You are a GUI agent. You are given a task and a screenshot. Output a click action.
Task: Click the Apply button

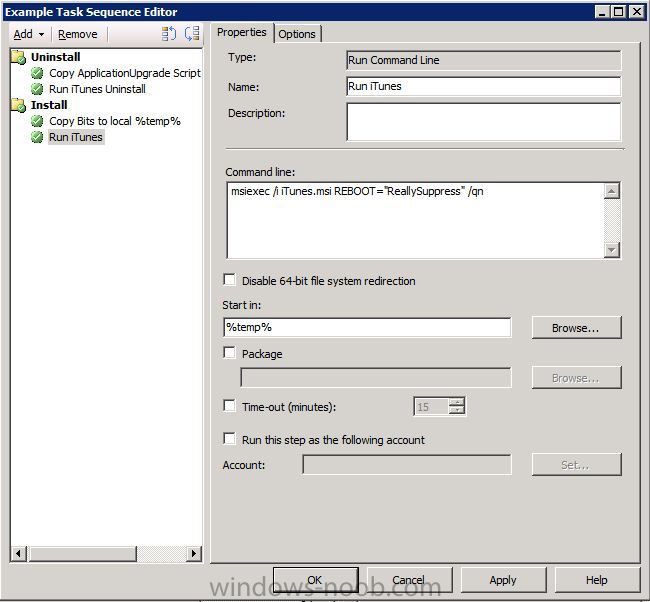(503, 580)
